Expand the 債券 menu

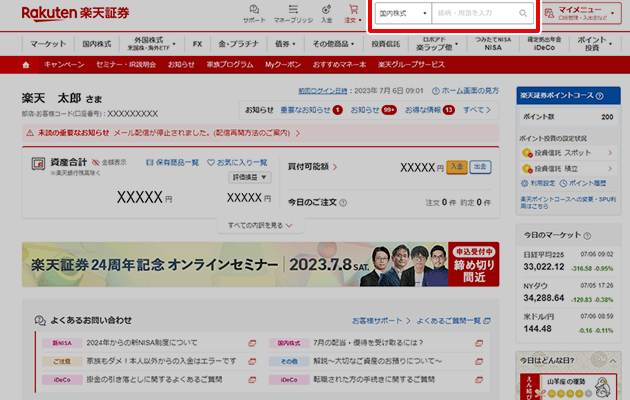pyautogui.click(x=285, y=44)
